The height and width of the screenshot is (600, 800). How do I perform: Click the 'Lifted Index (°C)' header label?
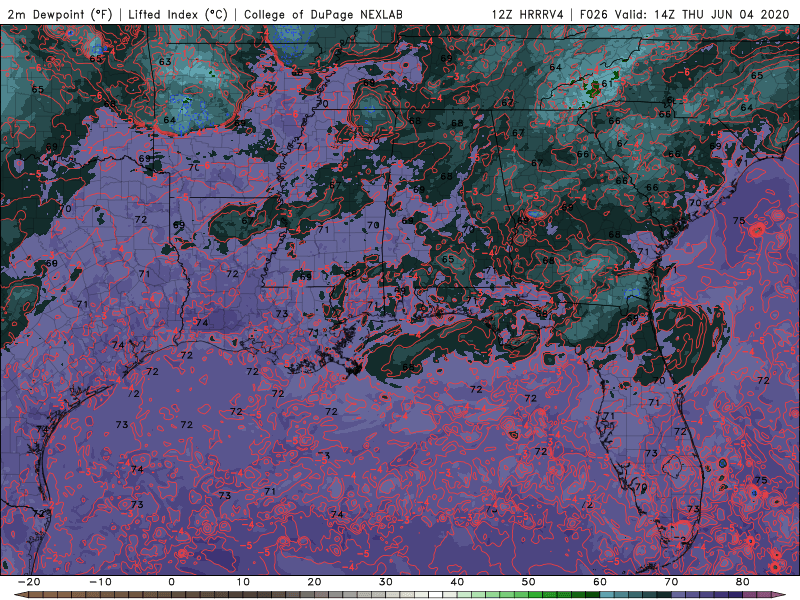(x=178, y=14)
